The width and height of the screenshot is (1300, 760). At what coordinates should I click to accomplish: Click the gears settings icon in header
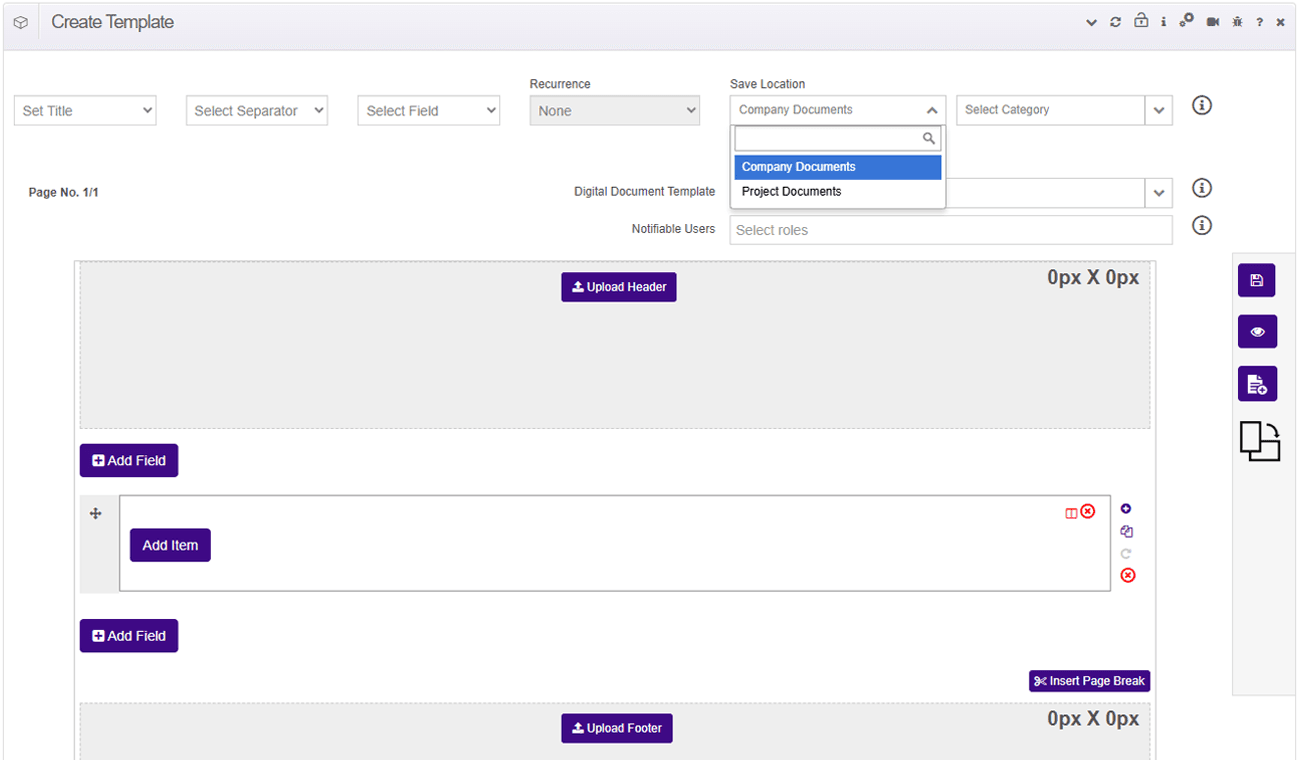pyautogui.click(x=1187, y=21)
